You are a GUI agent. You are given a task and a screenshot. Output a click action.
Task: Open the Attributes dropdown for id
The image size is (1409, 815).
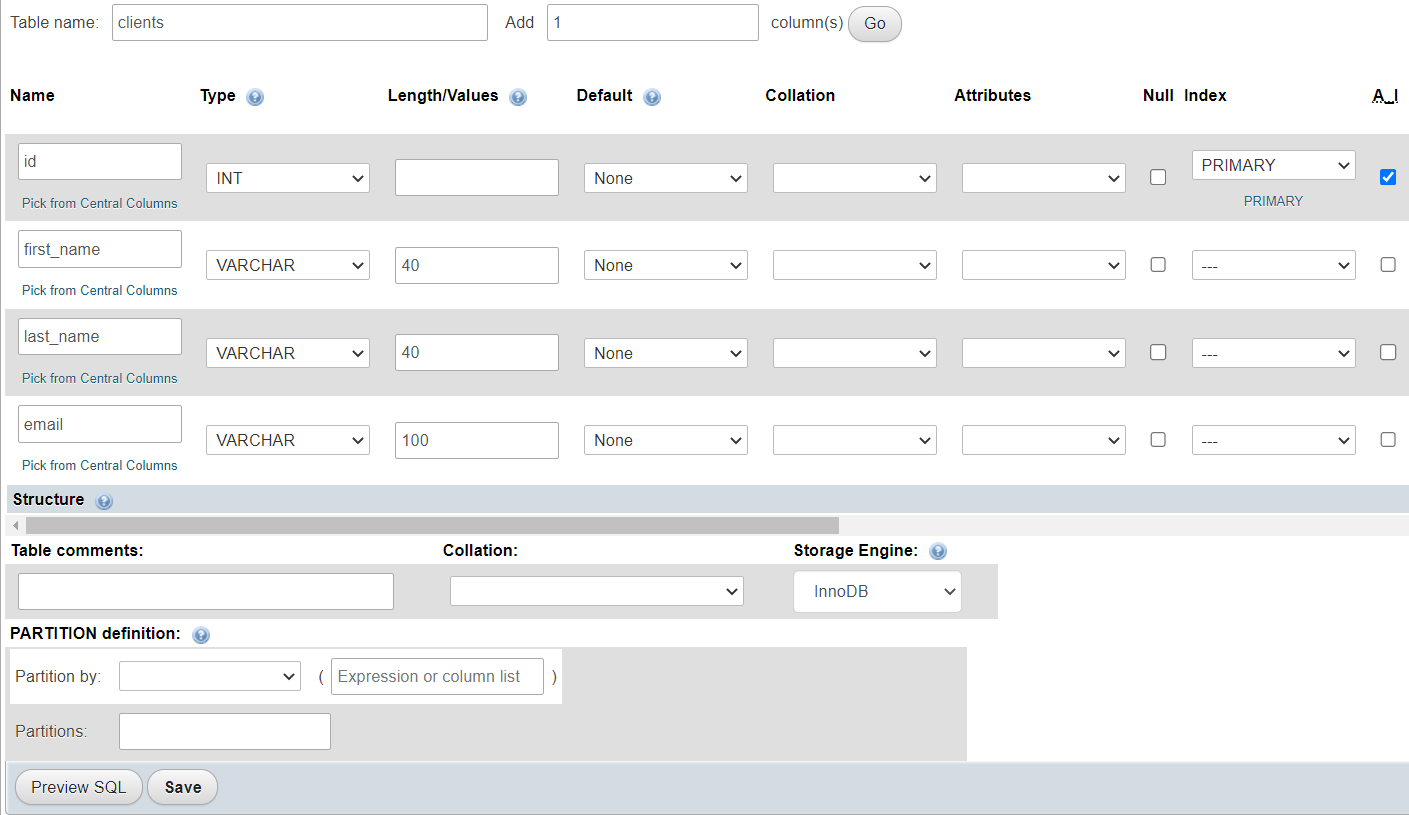pos(1044,178)
